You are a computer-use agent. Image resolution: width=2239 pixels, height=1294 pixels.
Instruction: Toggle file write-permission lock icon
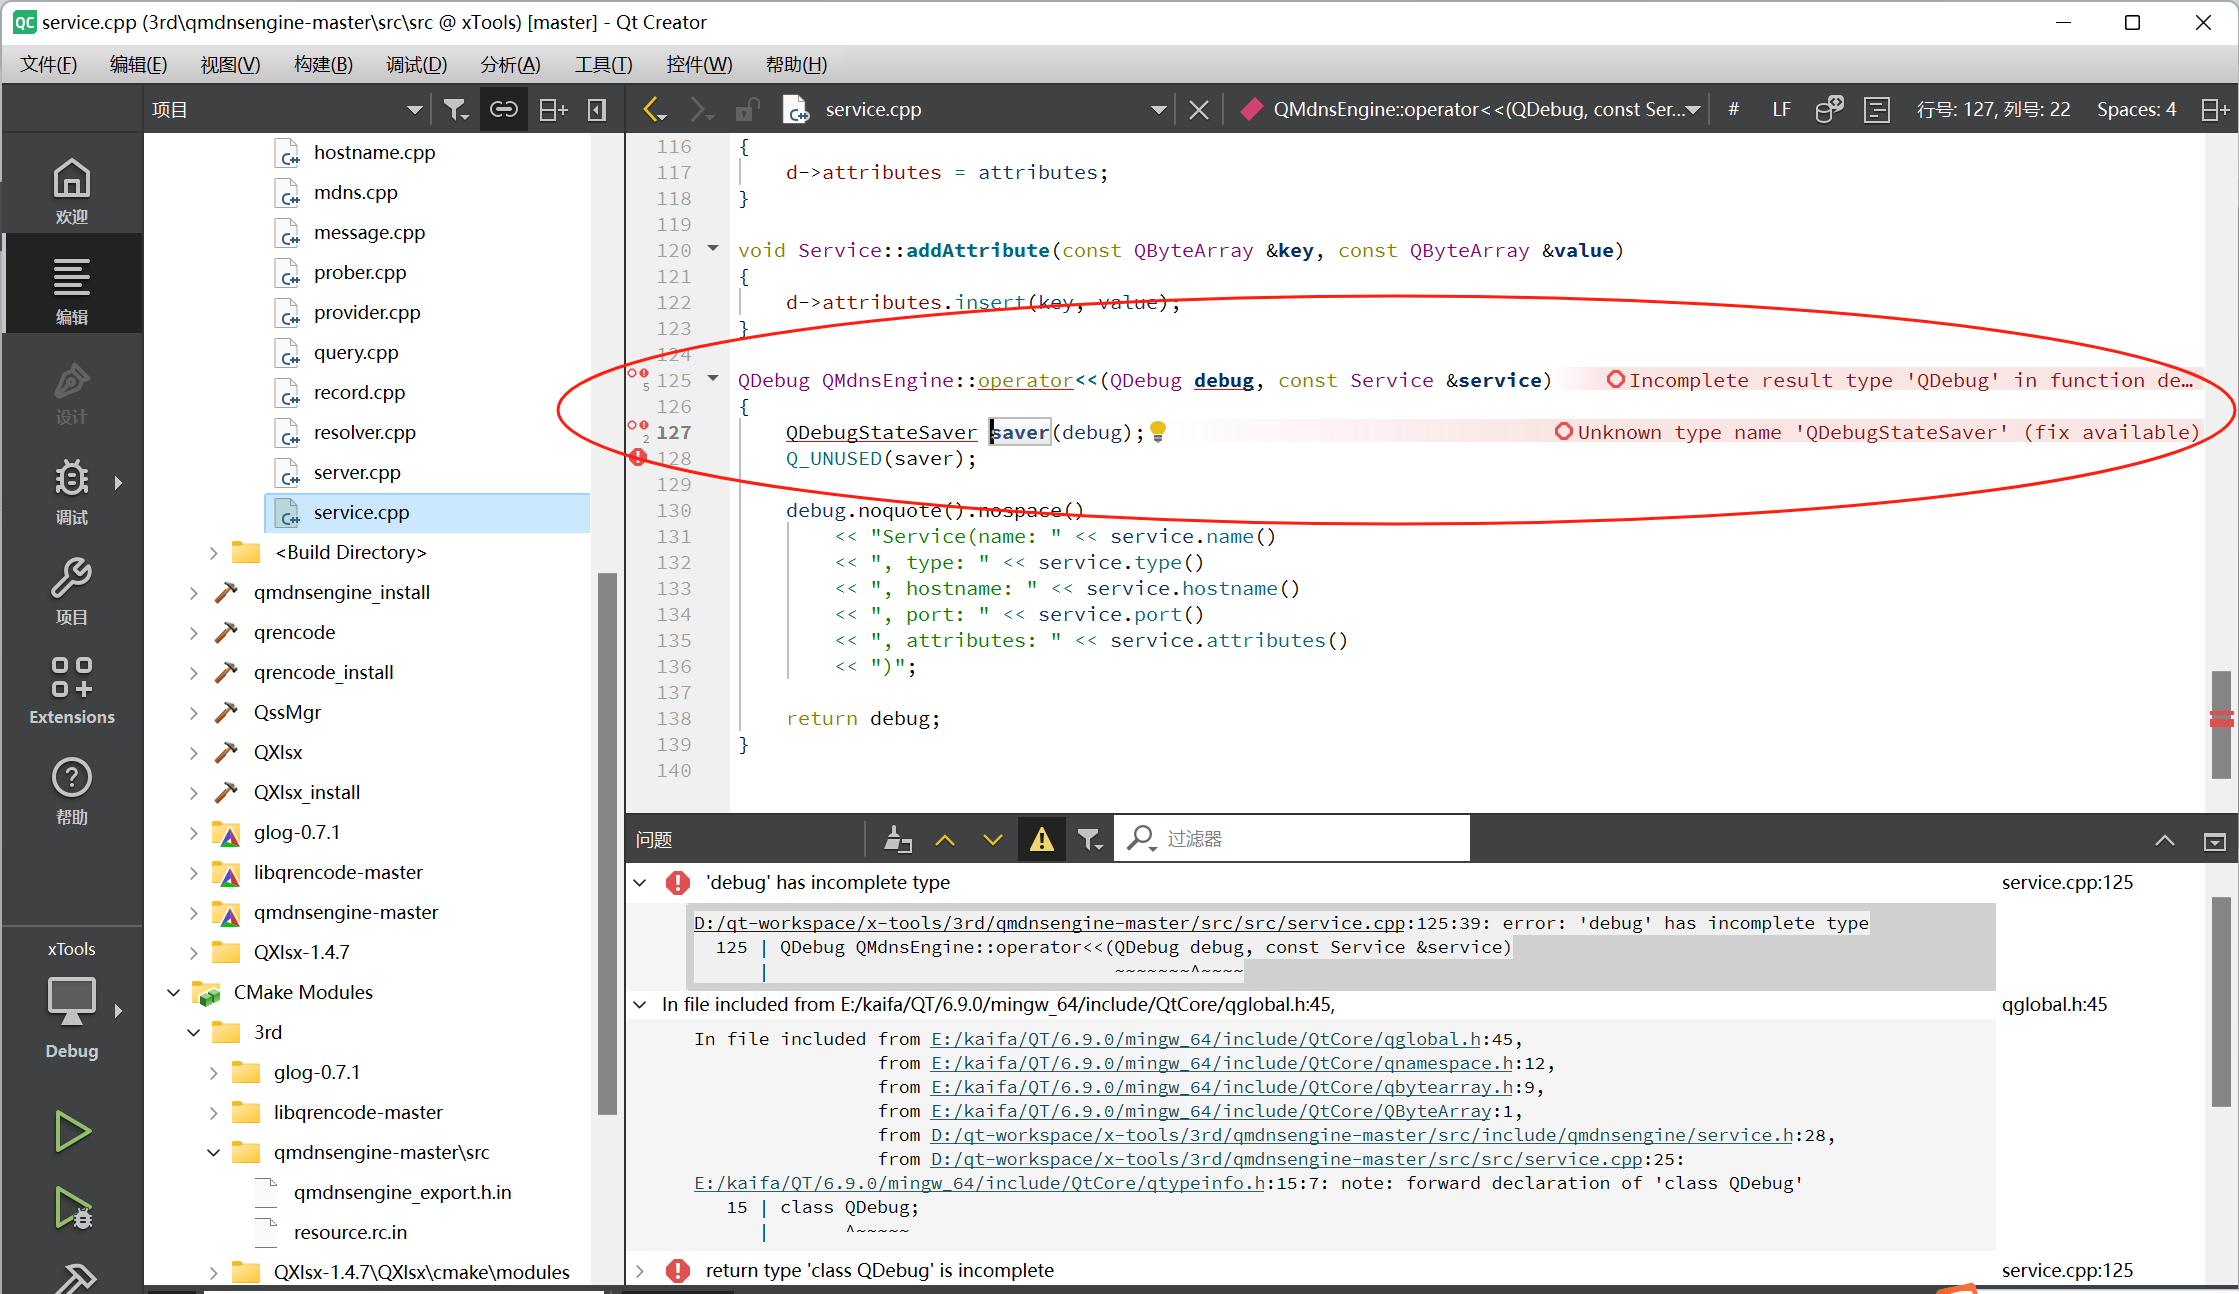747,109
